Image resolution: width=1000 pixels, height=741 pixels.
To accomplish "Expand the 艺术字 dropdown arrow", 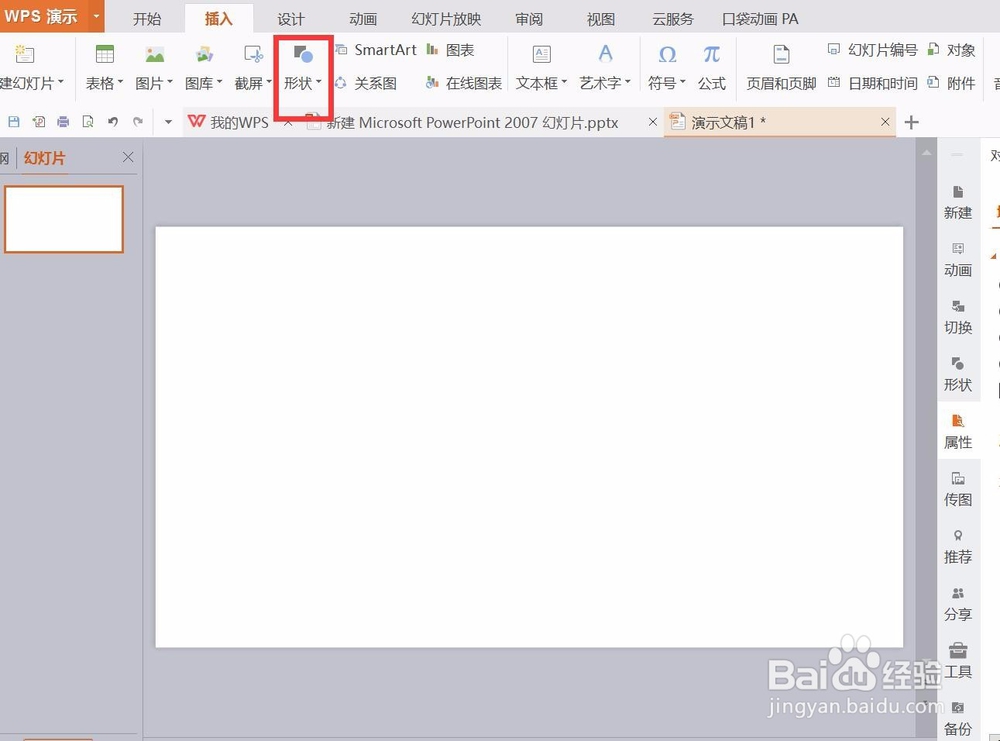I will point(628,82).
